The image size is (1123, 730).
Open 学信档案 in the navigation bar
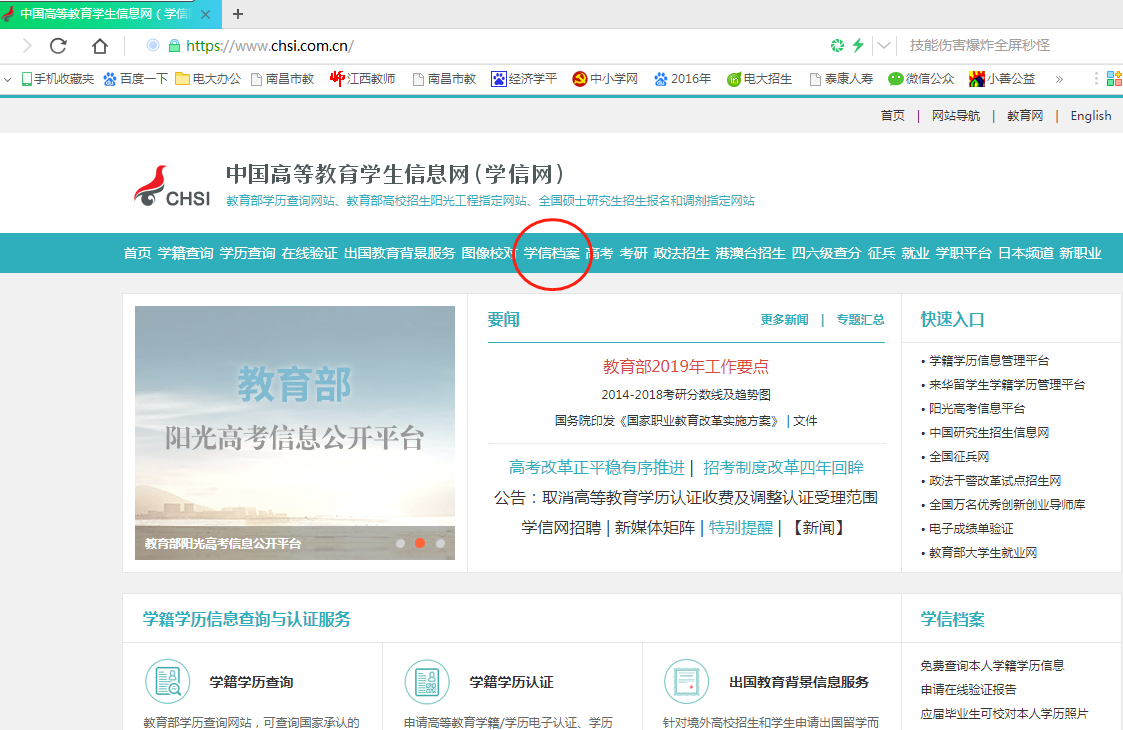[x=551, y=253]
